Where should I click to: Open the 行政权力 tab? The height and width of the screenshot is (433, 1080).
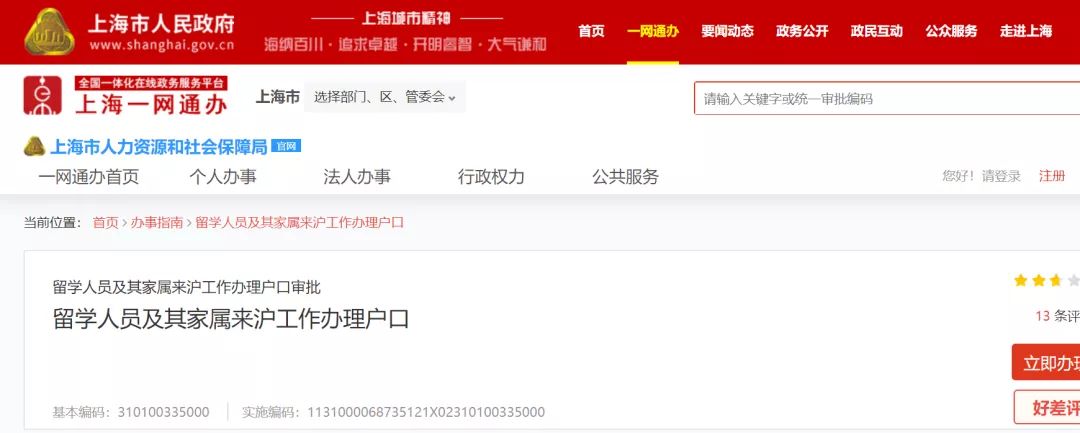pyautogui.click(x=492, y=177)
